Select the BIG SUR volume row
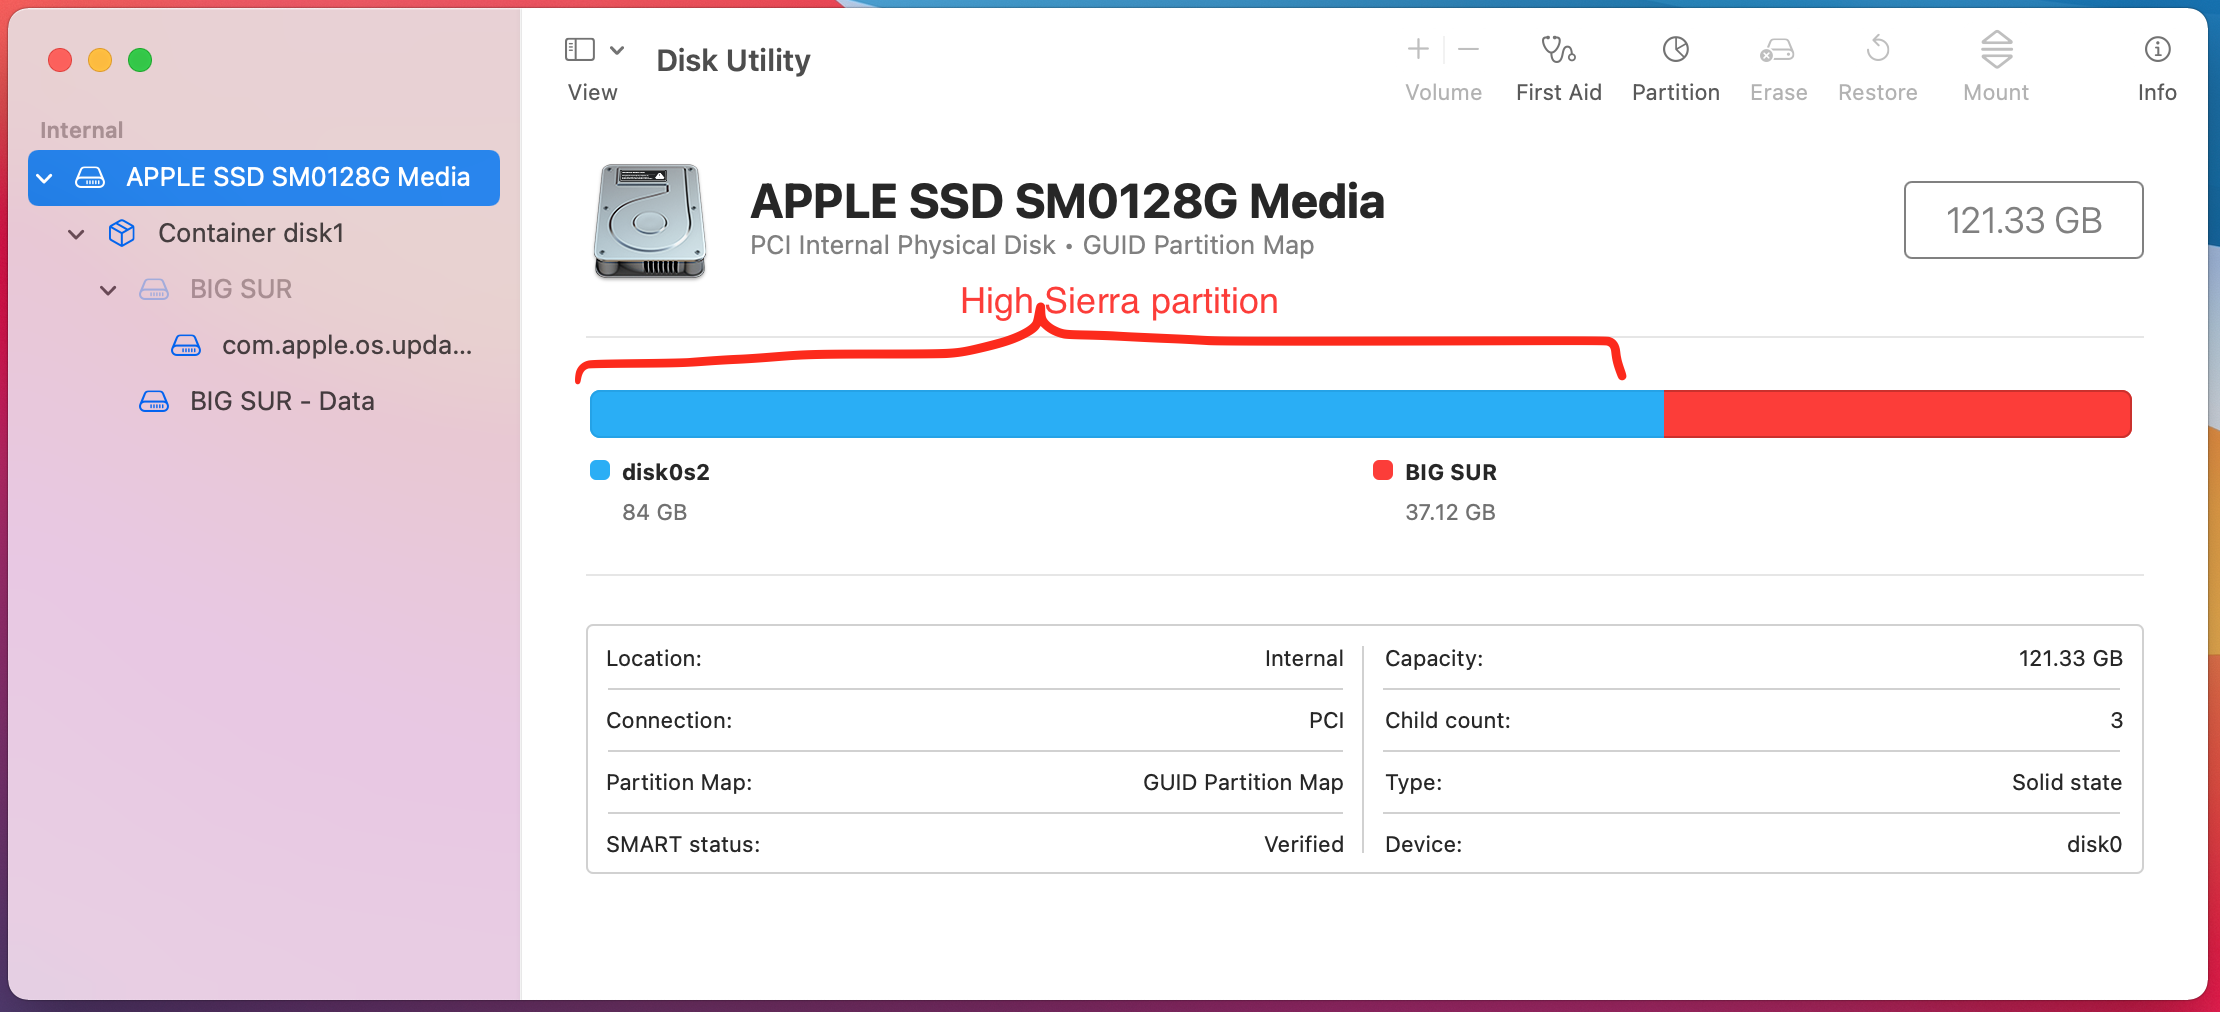Viewport: 2220px width, 1012px height. 264,290
